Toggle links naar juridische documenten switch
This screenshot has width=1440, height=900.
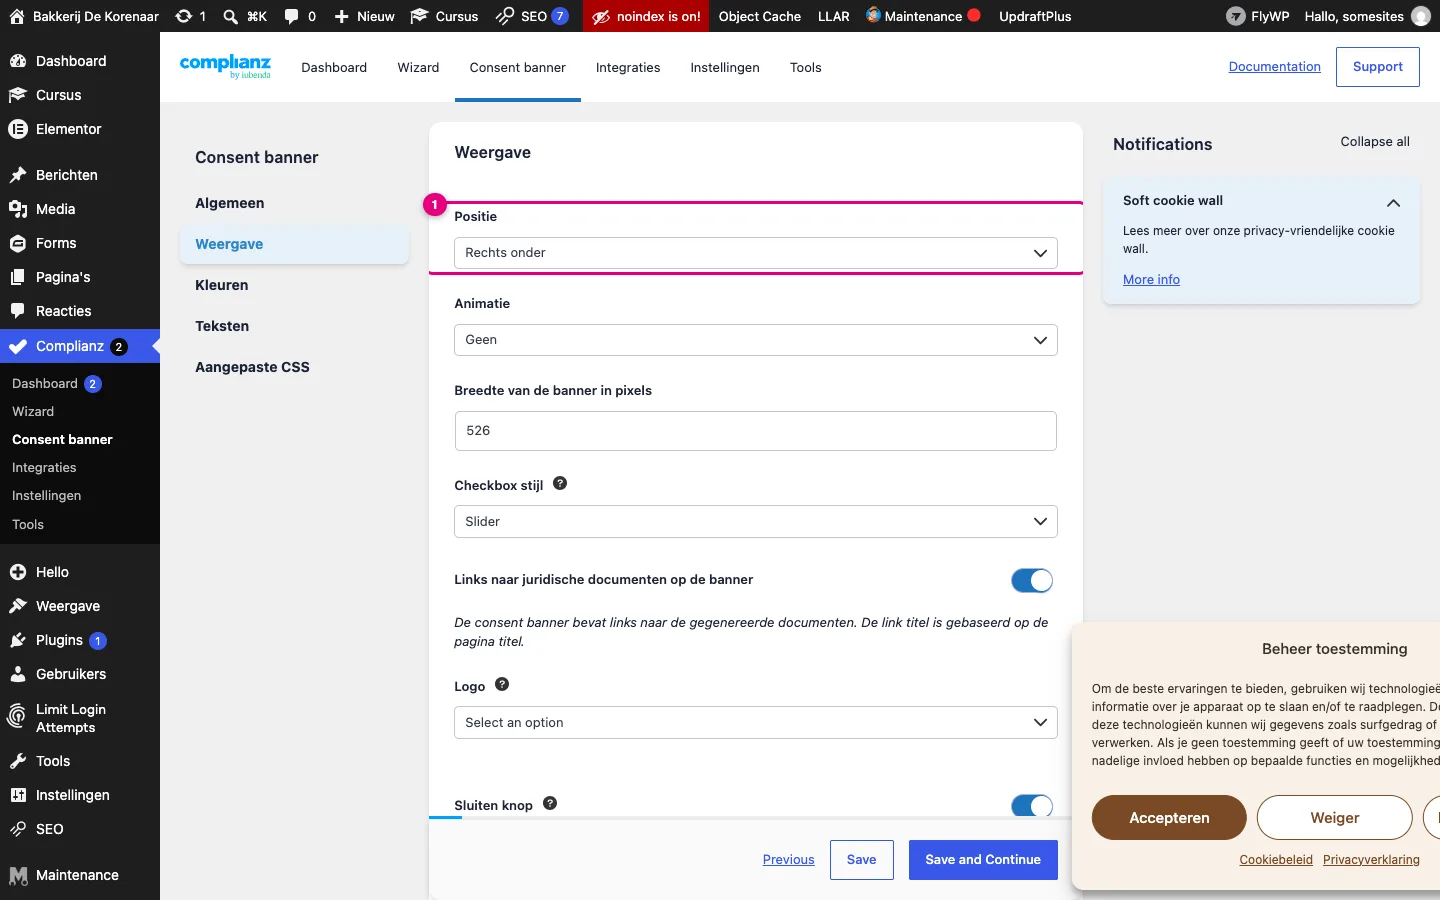click(x=1032, y=580)
